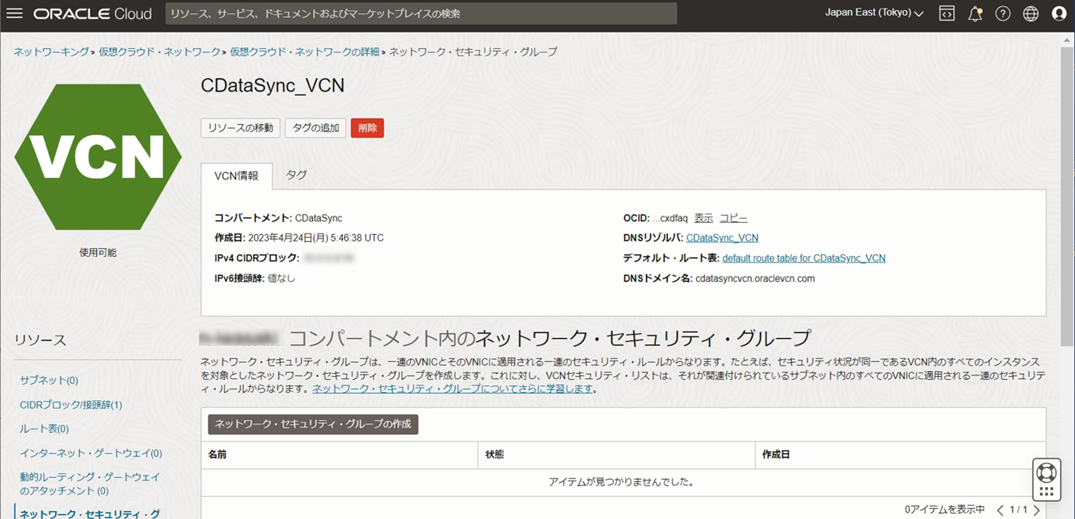Switch to the タグ tab
Viewport: 1075px width, 519px height.
[x=296, y=176]
